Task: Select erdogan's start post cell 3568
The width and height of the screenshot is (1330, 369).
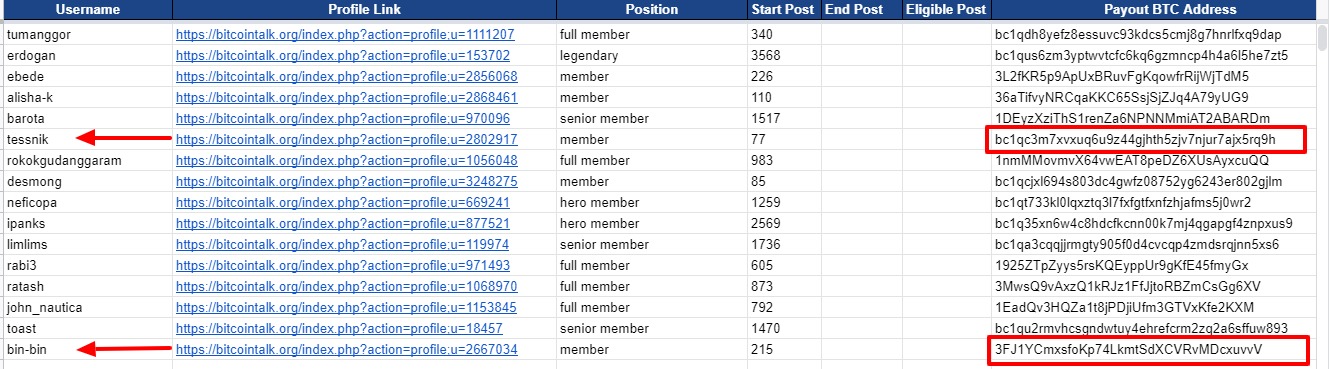Action: click(783, 55)
